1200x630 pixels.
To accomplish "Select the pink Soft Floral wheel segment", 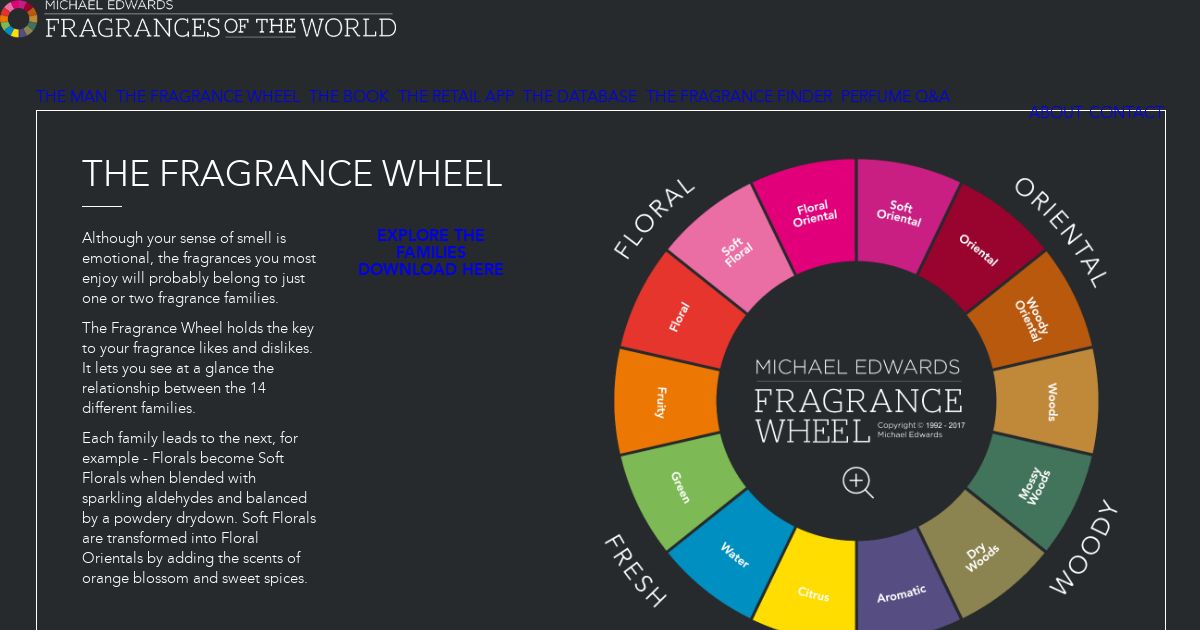I will pos(735,250).
